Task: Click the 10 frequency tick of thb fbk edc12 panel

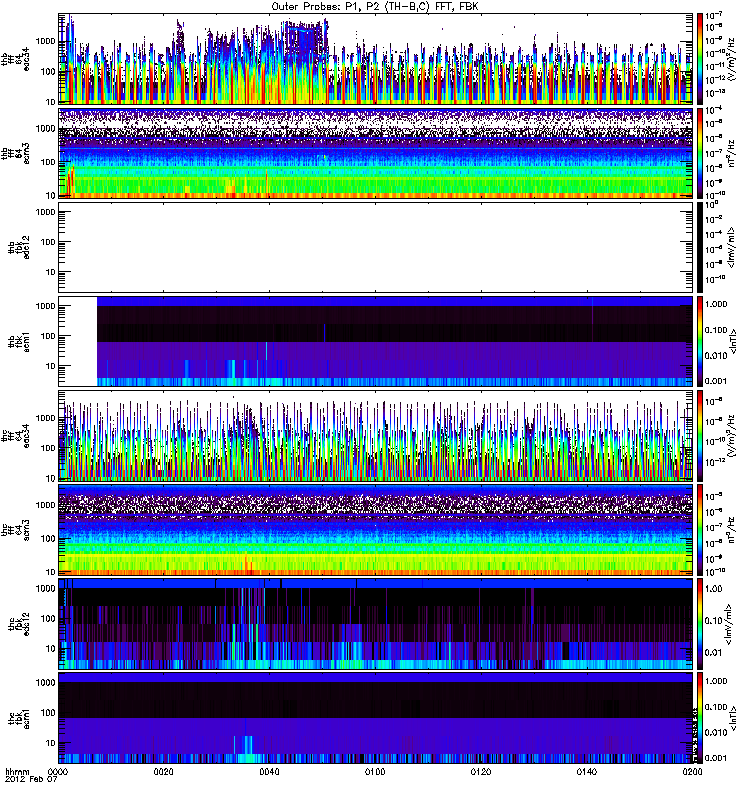Action: pos(50,272)
